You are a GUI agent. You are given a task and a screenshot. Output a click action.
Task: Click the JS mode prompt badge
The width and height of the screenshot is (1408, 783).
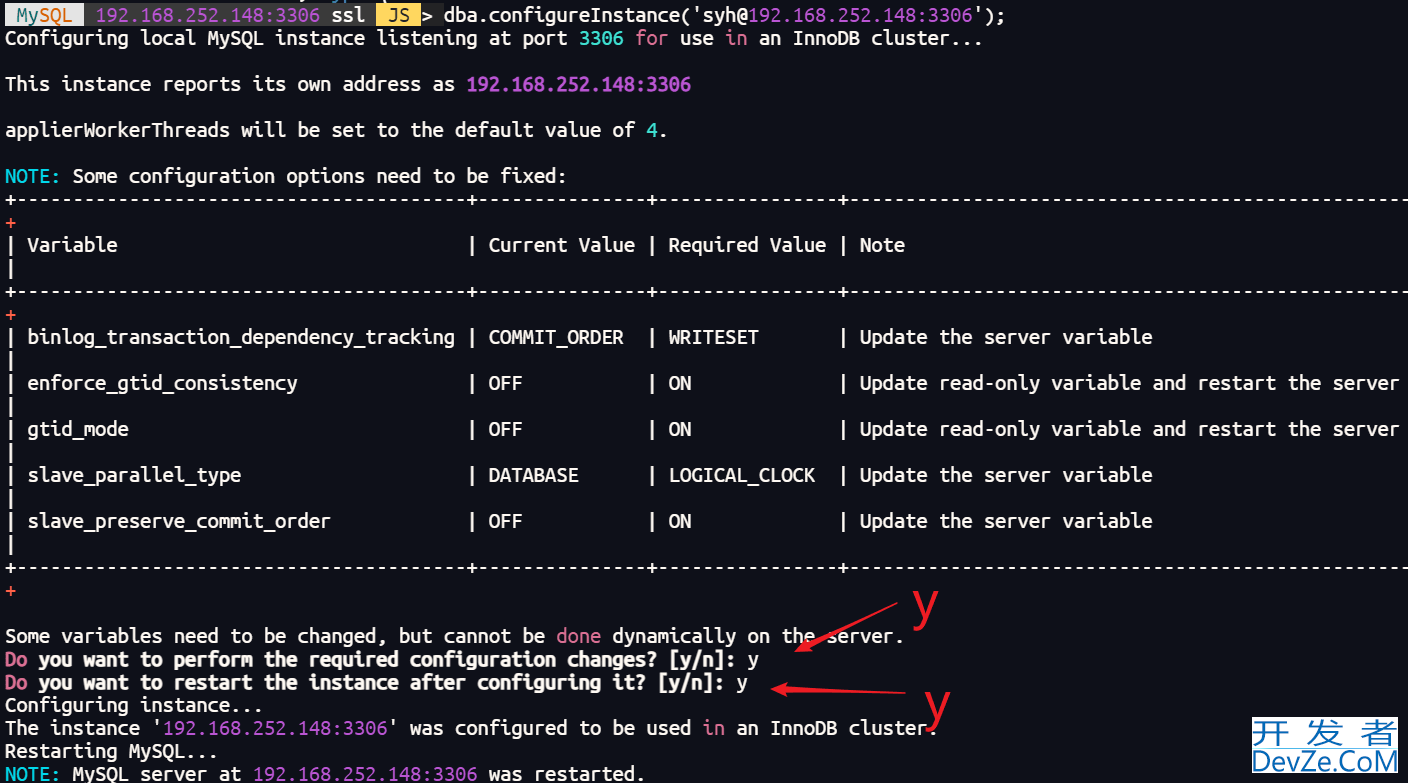pyautogui.click(x=398, y=15)
